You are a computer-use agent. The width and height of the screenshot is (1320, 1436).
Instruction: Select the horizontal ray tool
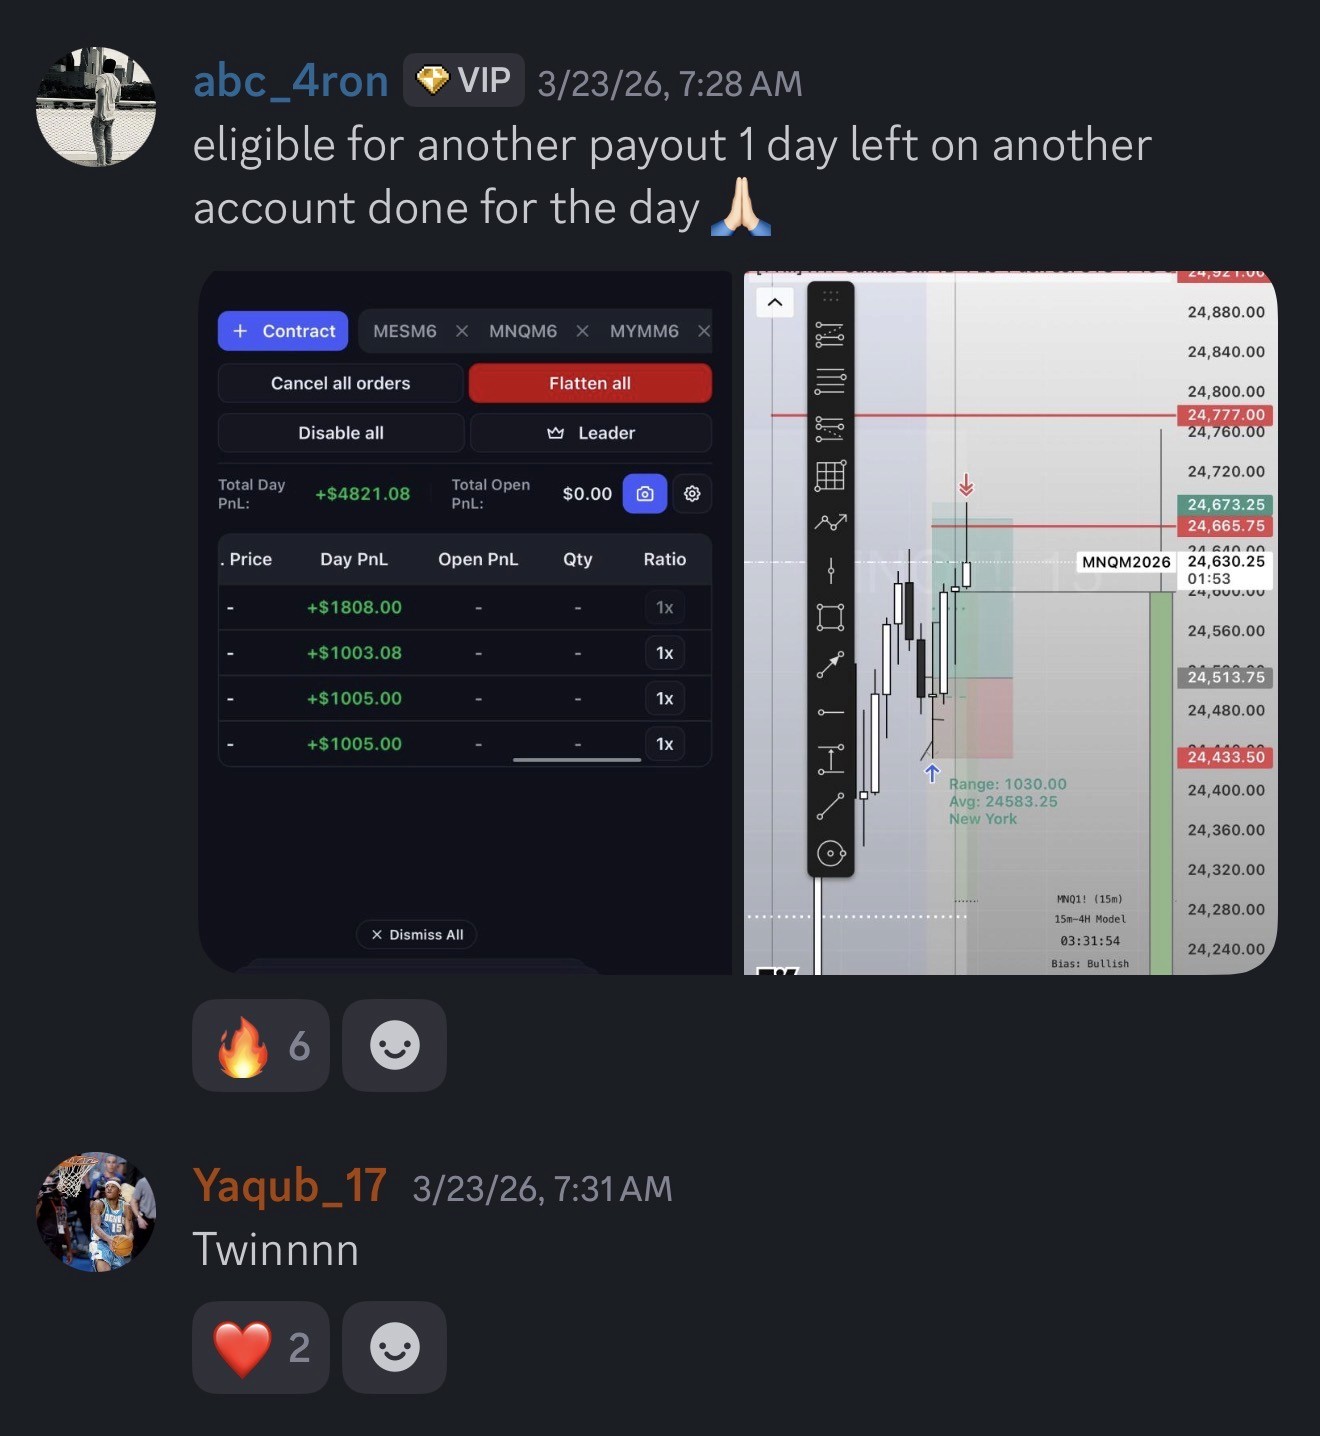(x=830, y=712)
